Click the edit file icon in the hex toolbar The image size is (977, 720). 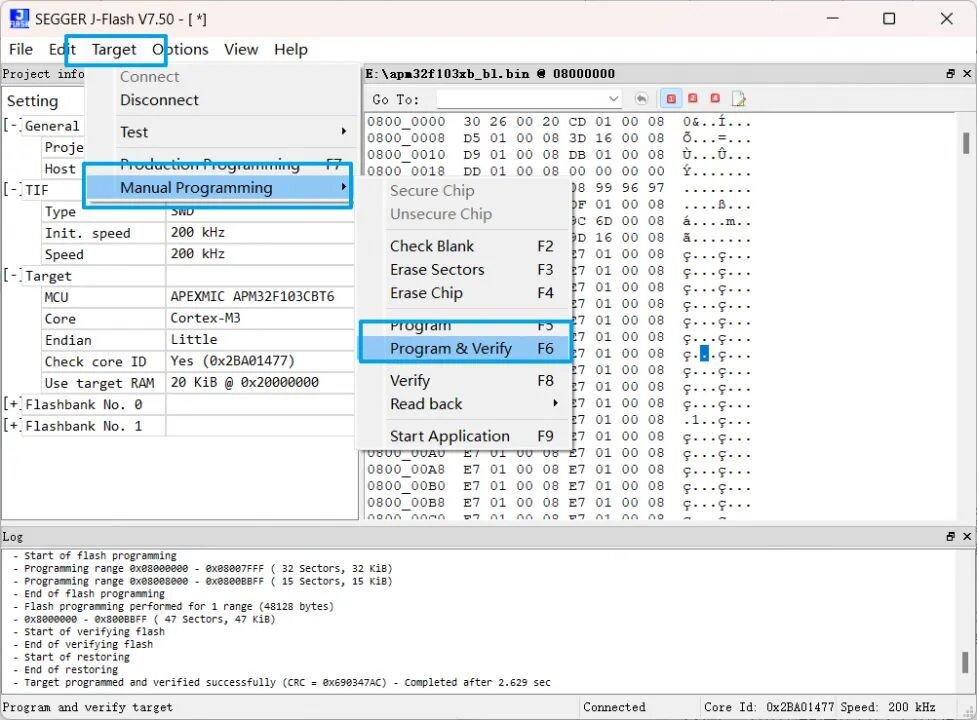click(738, 98)
